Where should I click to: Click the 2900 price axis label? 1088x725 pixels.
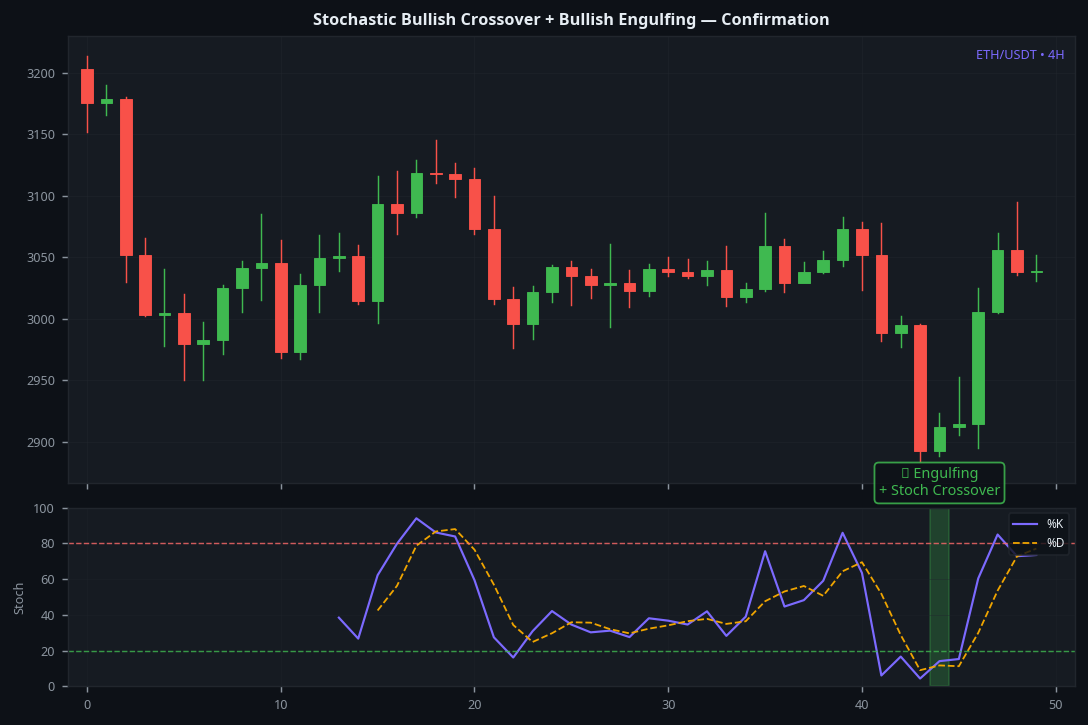pyautogui.click(x=40, y=442)
